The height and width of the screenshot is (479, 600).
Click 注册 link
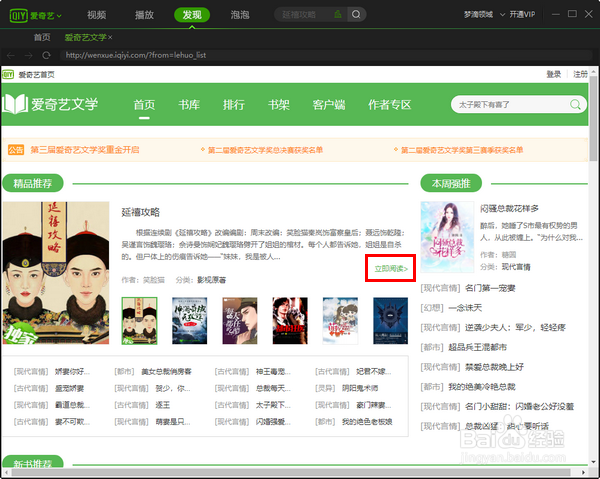(x=580, y=74)
